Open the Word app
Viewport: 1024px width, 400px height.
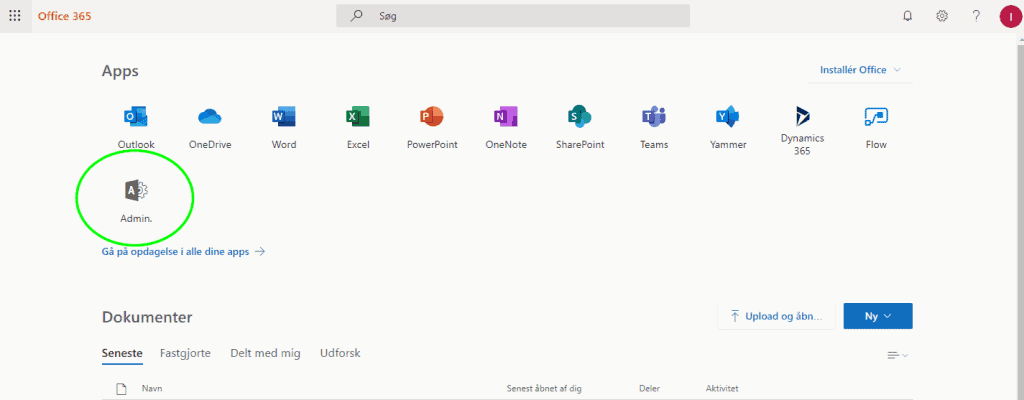tap(283, 127)
